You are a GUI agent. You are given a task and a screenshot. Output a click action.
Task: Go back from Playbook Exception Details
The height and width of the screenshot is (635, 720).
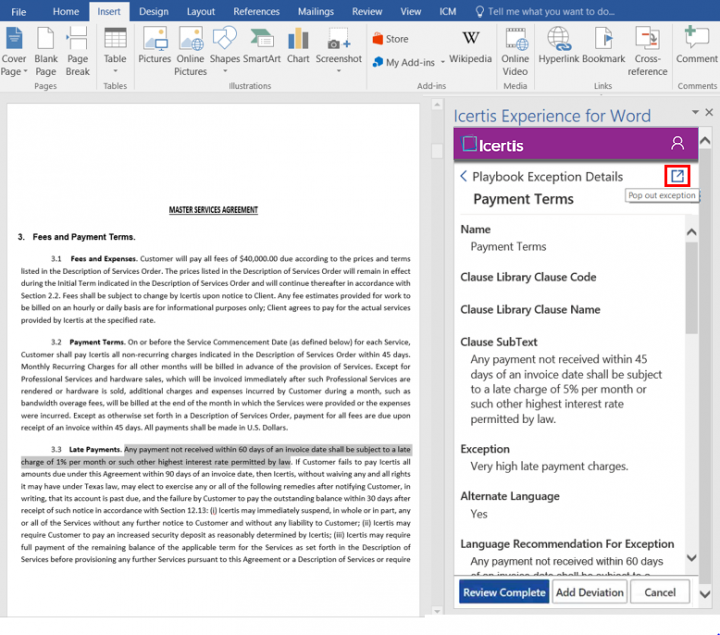click(x=464, y=176)
